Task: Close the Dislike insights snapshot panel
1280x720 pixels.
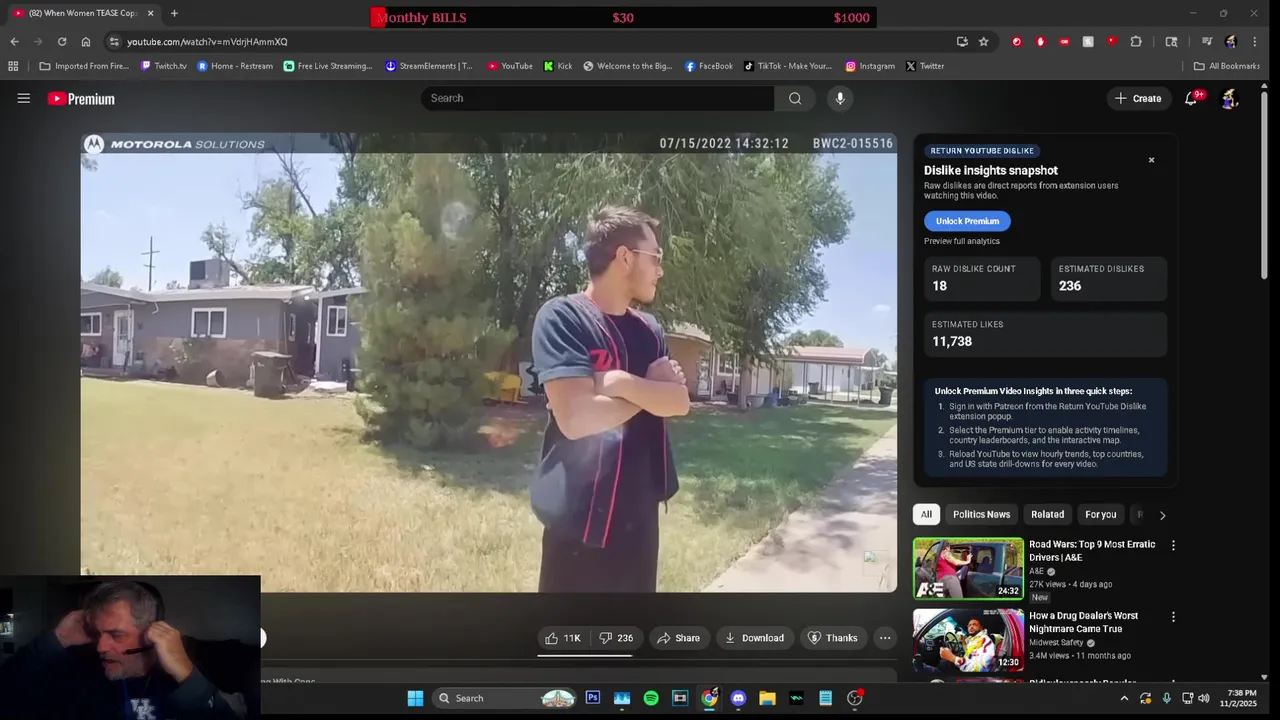Action: (1151, 160)
